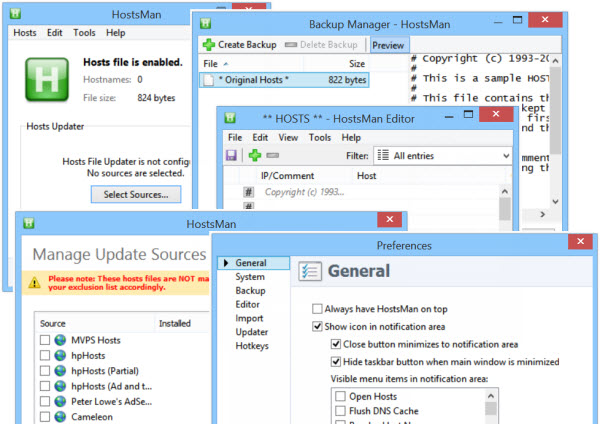Select the General category in Preferences
Image resolution: width=600 pixels, height=424 pixels.
click(x=253, y=263)
